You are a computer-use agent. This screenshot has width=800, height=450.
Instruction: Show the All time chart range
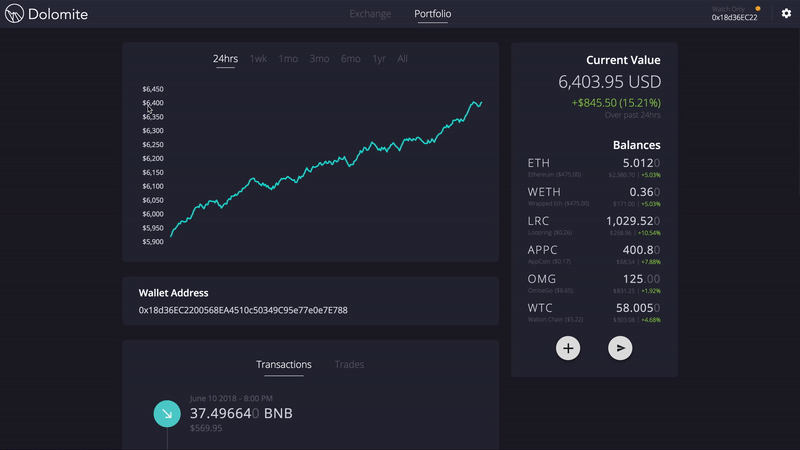(x=403, y=59)
